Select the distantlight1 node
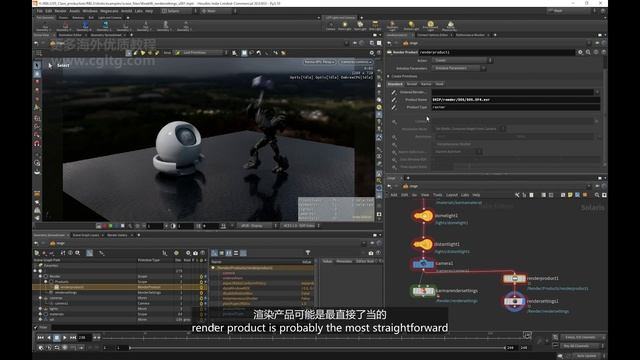Viewport: 640px width, 360px height. click(423, 244)
